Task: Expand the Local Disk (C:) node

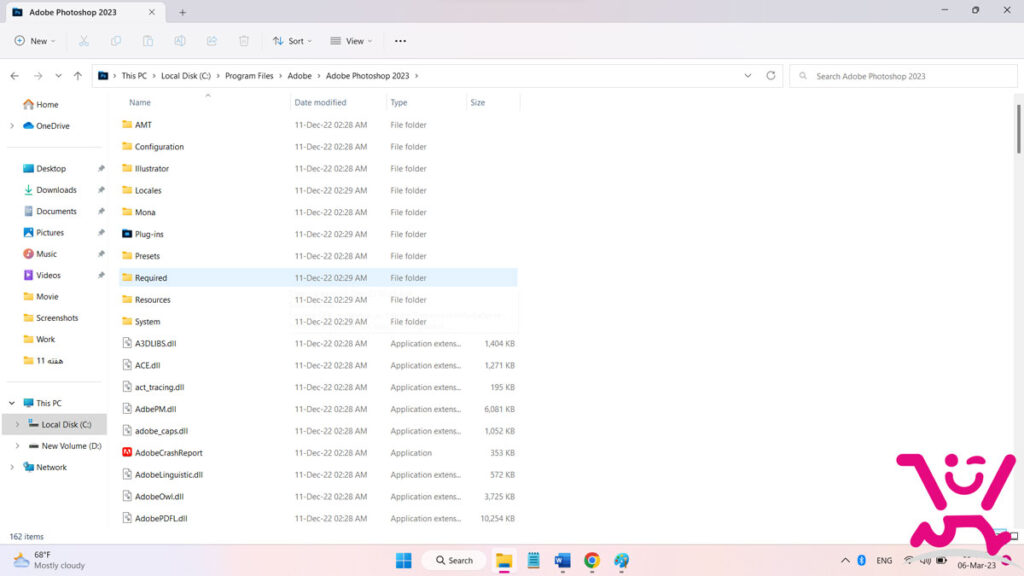Action: click(x=18, y=424)
